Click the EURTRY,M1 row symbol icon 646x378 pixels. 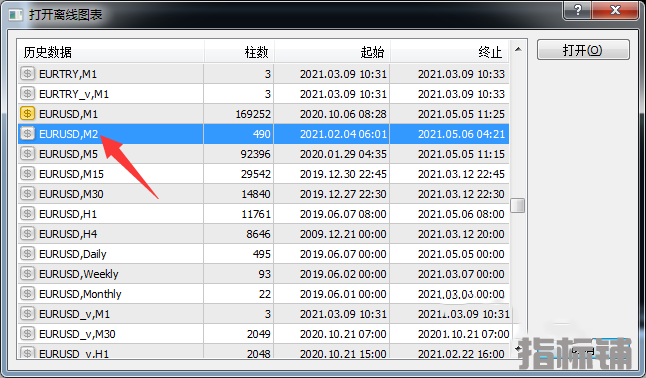pos(28,74)
